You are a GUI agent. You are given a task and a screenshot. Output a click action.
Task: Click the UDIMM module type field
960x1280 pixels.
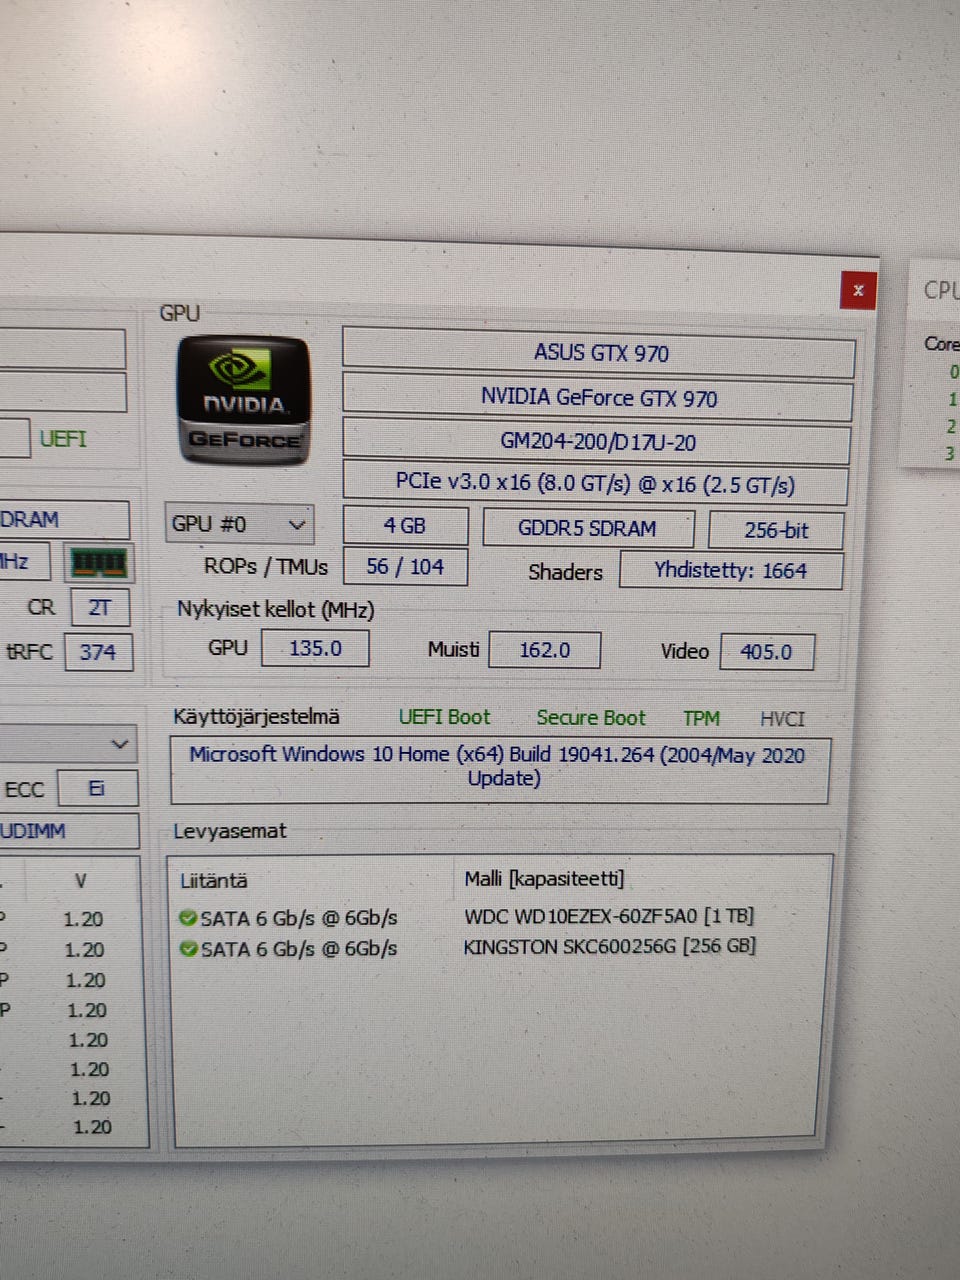(68, 831)
